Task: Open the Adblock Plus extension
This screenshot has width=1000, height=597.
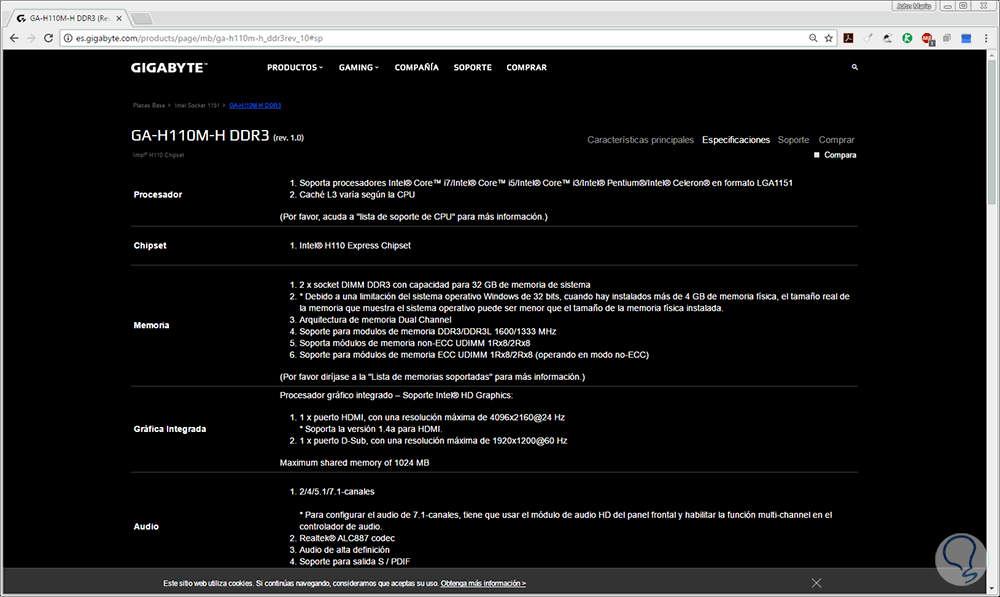Action: click(x=927, y=39)
